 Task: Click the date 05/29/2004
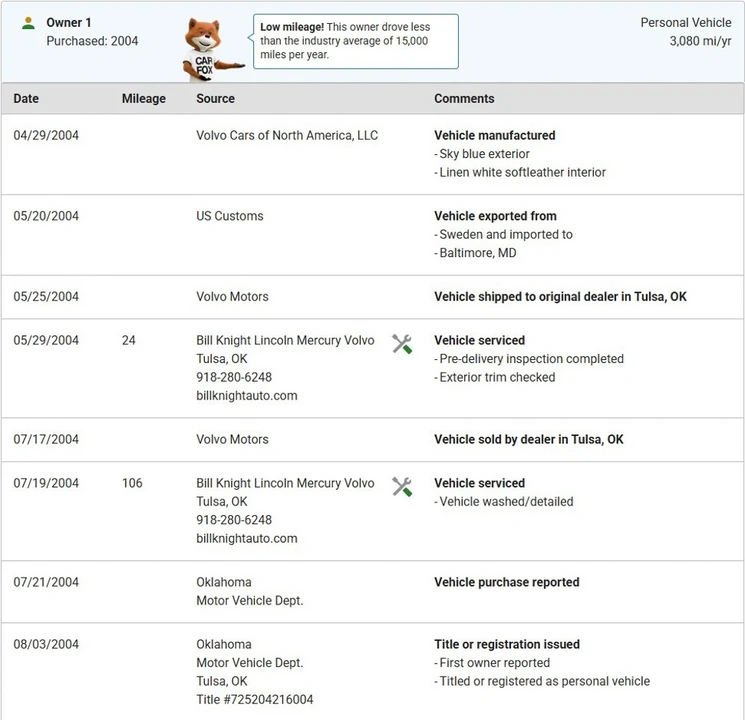[46, 340]
